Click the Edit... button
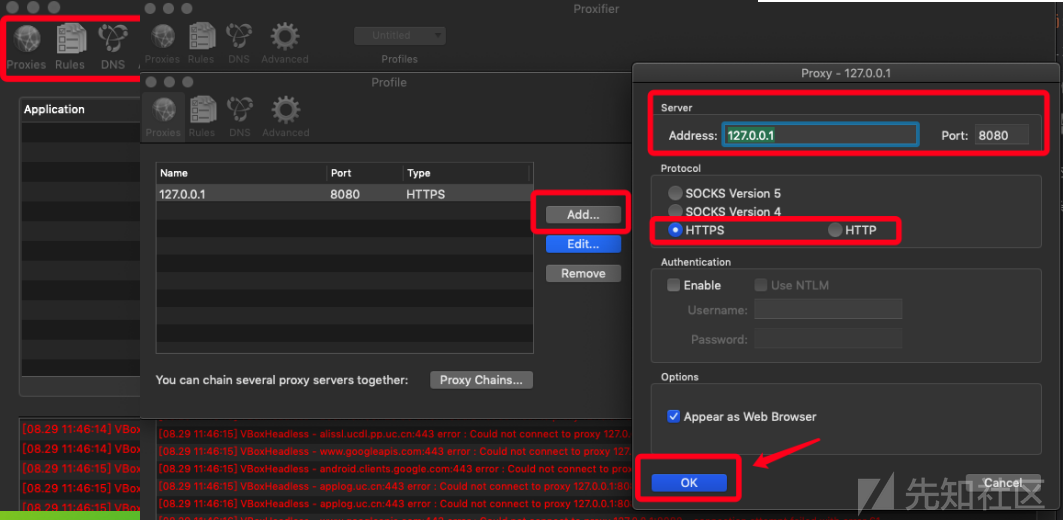Viewport: 1063px width, 520px height. 583,244
